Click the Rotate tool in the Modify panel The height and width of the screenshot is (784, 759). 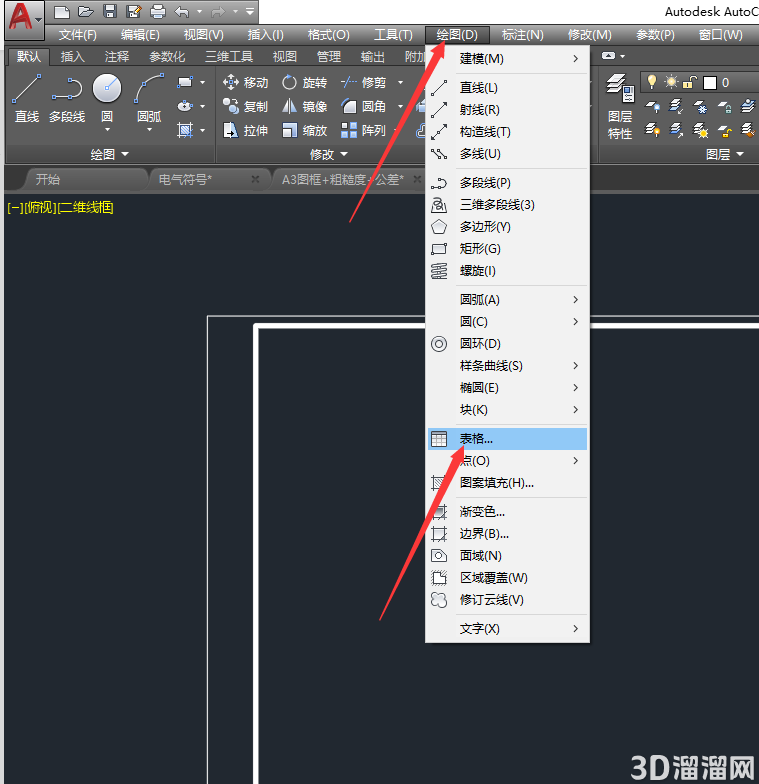tap(304, 82)
